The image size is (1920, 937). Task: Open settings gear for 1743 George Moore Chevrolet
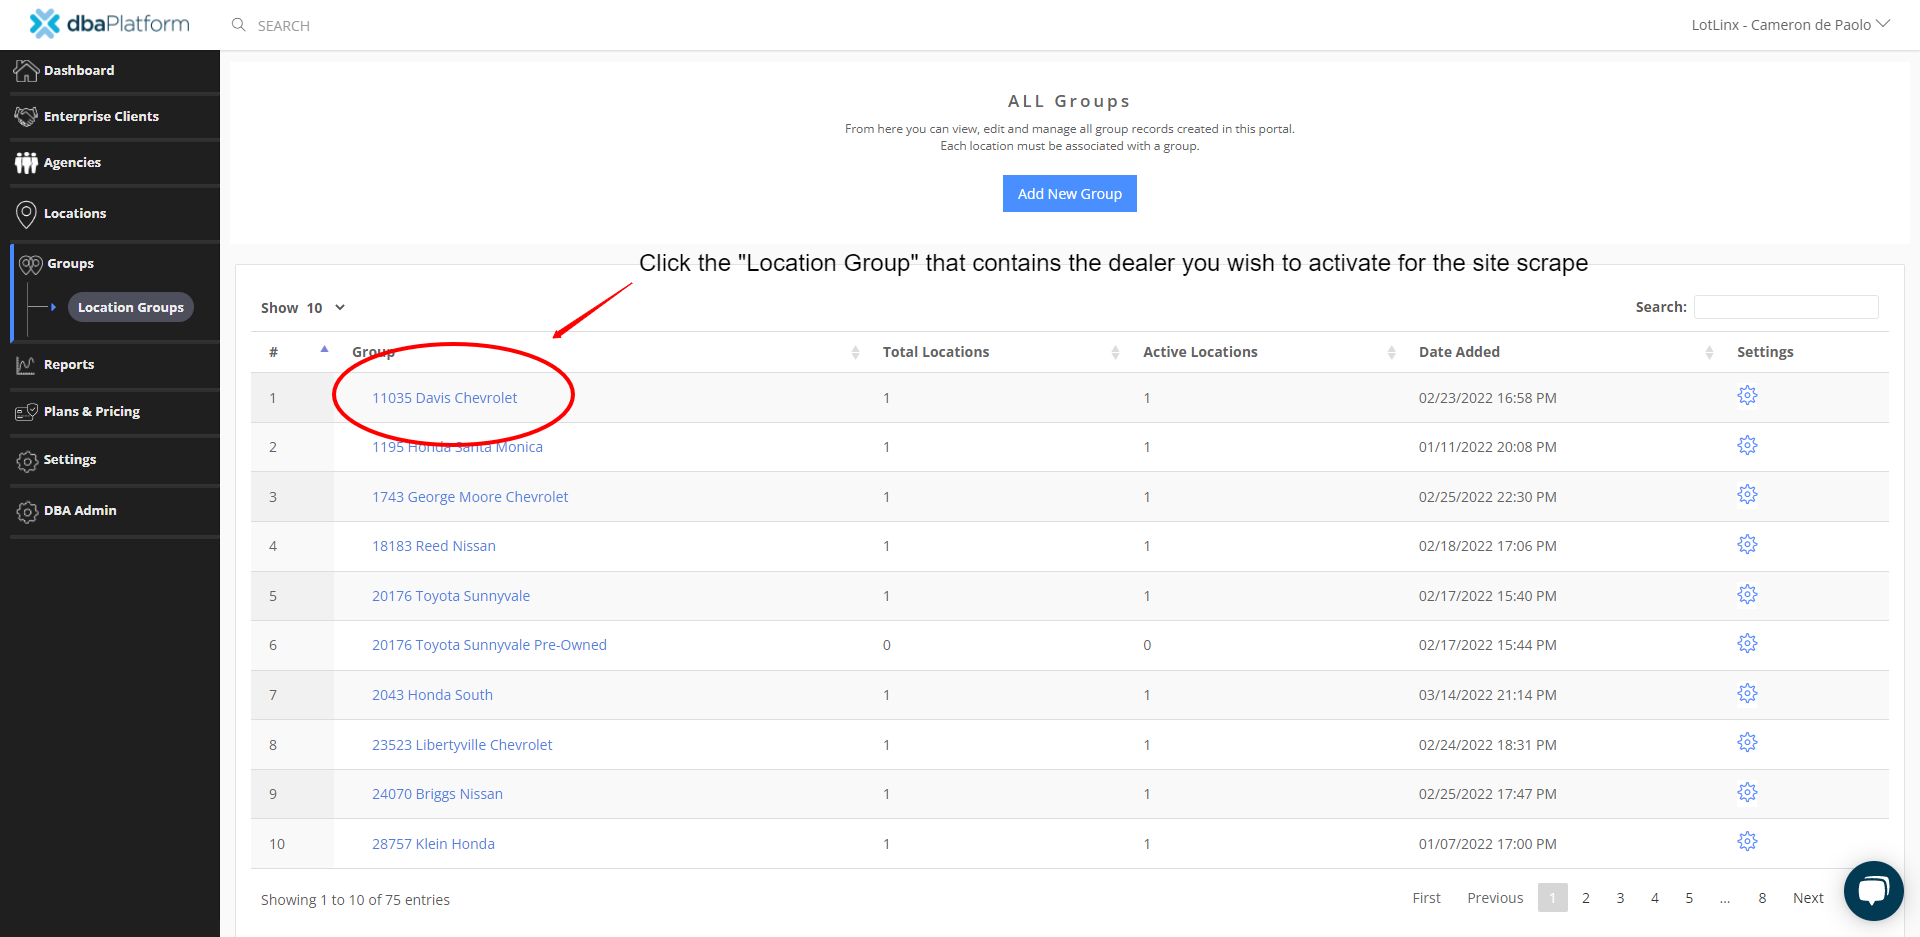coord(1747,495)
